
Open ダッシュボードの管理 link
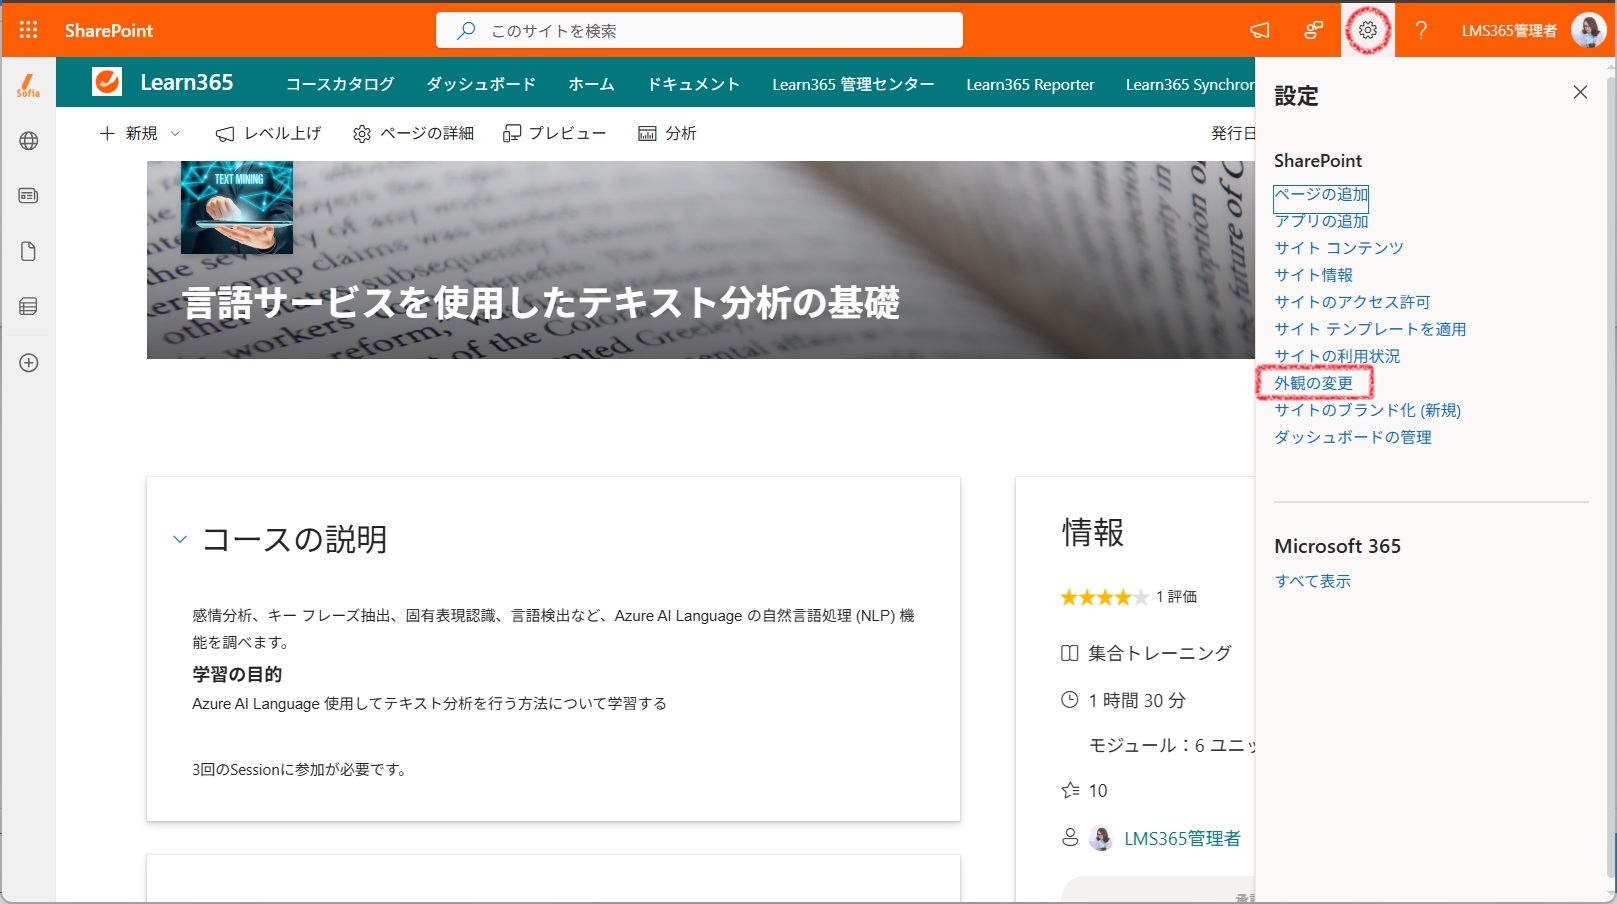coord(1353,437)
